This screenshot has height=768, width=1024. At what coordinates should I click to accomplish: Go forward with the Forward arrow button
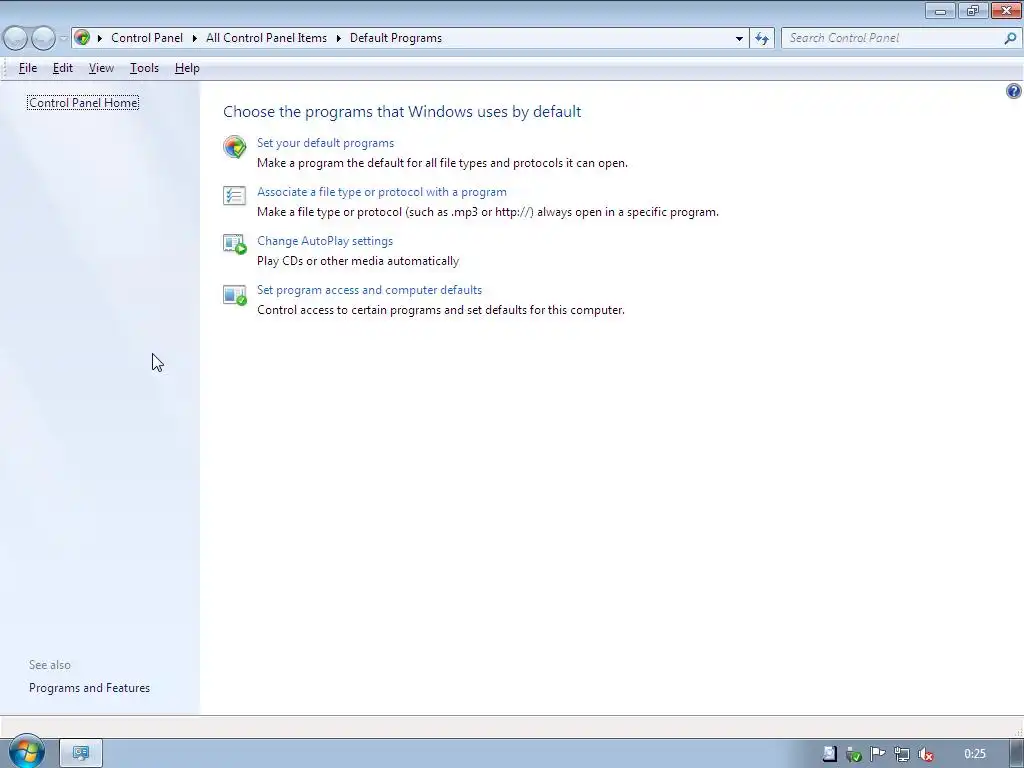[43, 38]
